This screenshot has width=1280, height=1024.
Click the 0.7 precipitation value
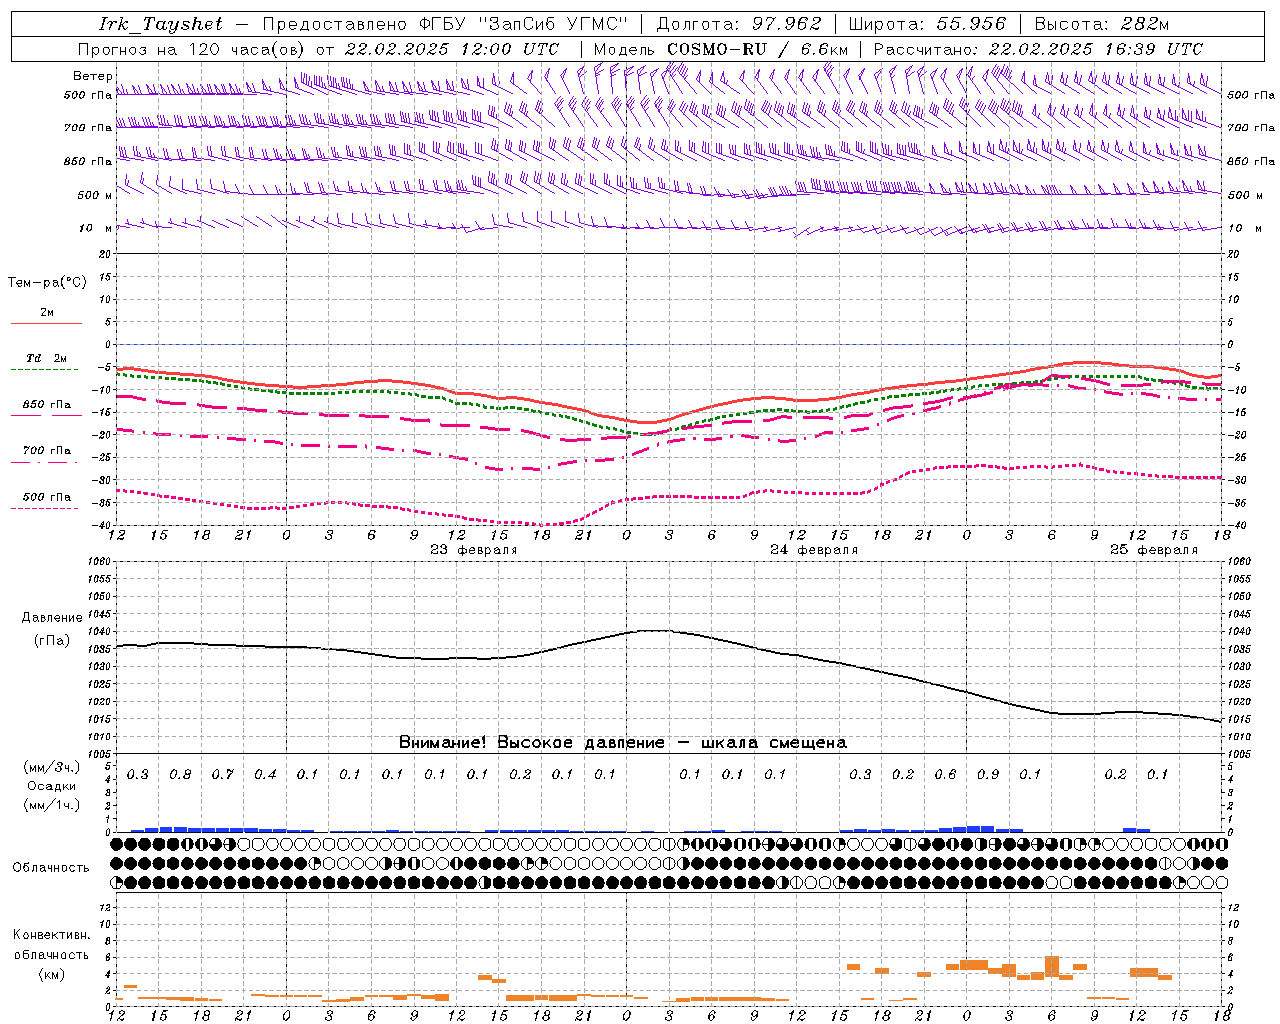click(x=222, y=775)
